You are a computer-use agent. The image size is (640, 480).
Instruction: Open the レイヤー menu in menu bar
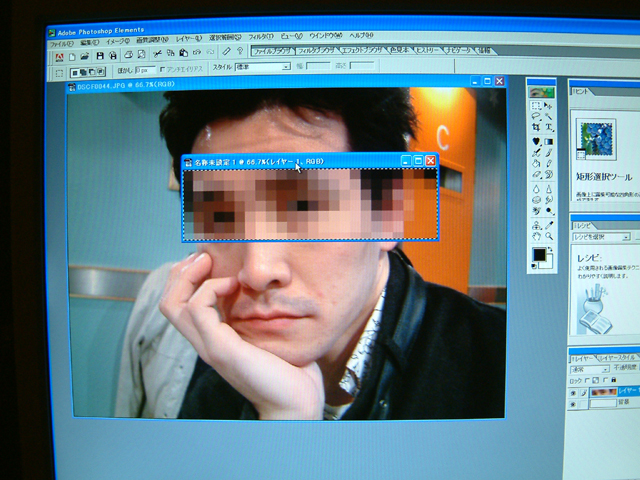189,39
